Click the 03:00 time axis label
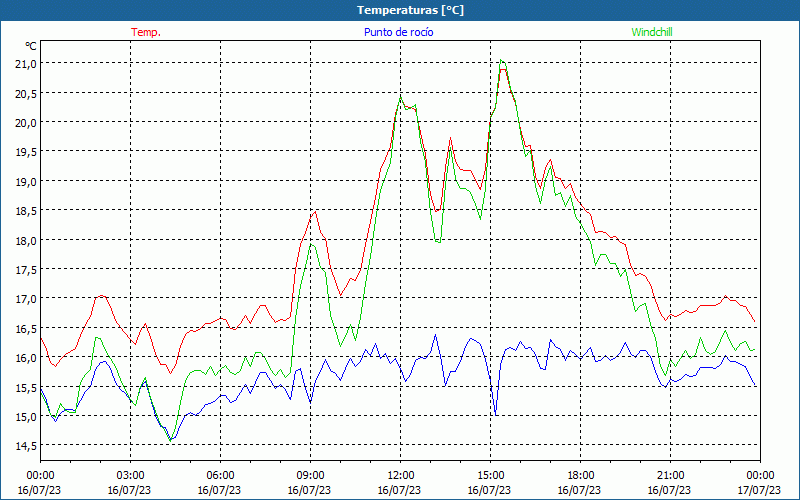Screen dimensions: 800x500 click(x=130, y=476)
